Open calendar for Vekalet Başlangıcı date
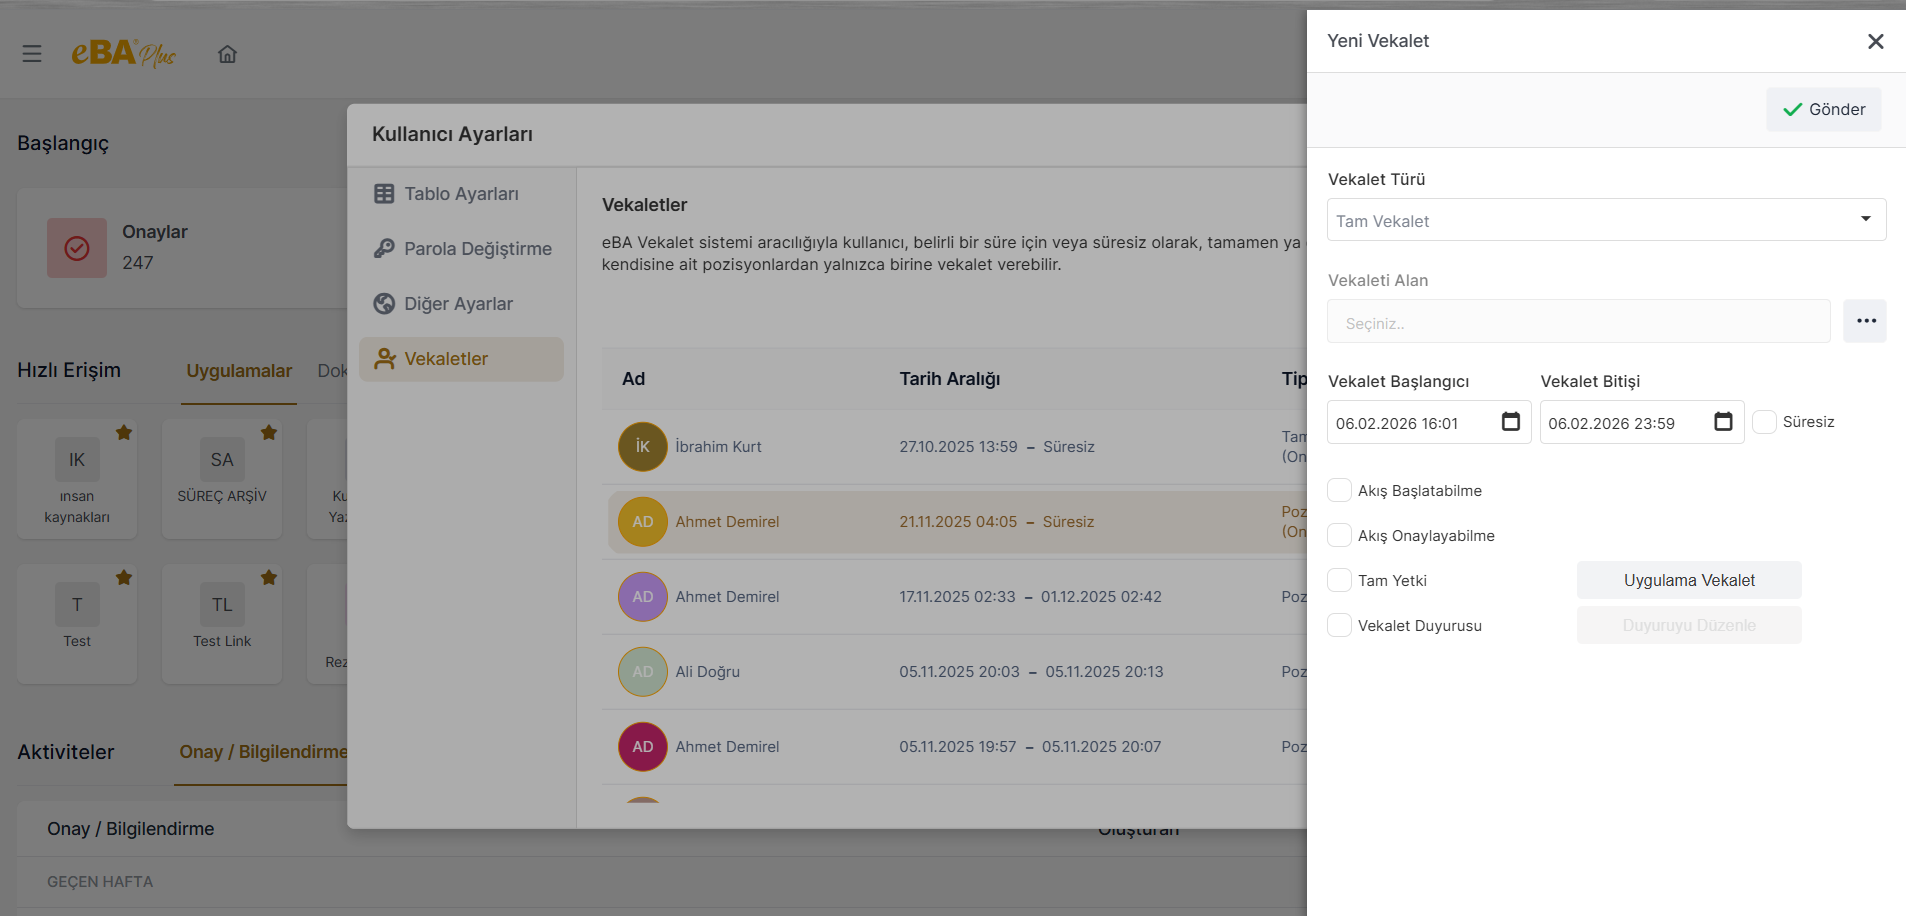This screenshot has height=916, width=1906. (x=1510, y=422)
